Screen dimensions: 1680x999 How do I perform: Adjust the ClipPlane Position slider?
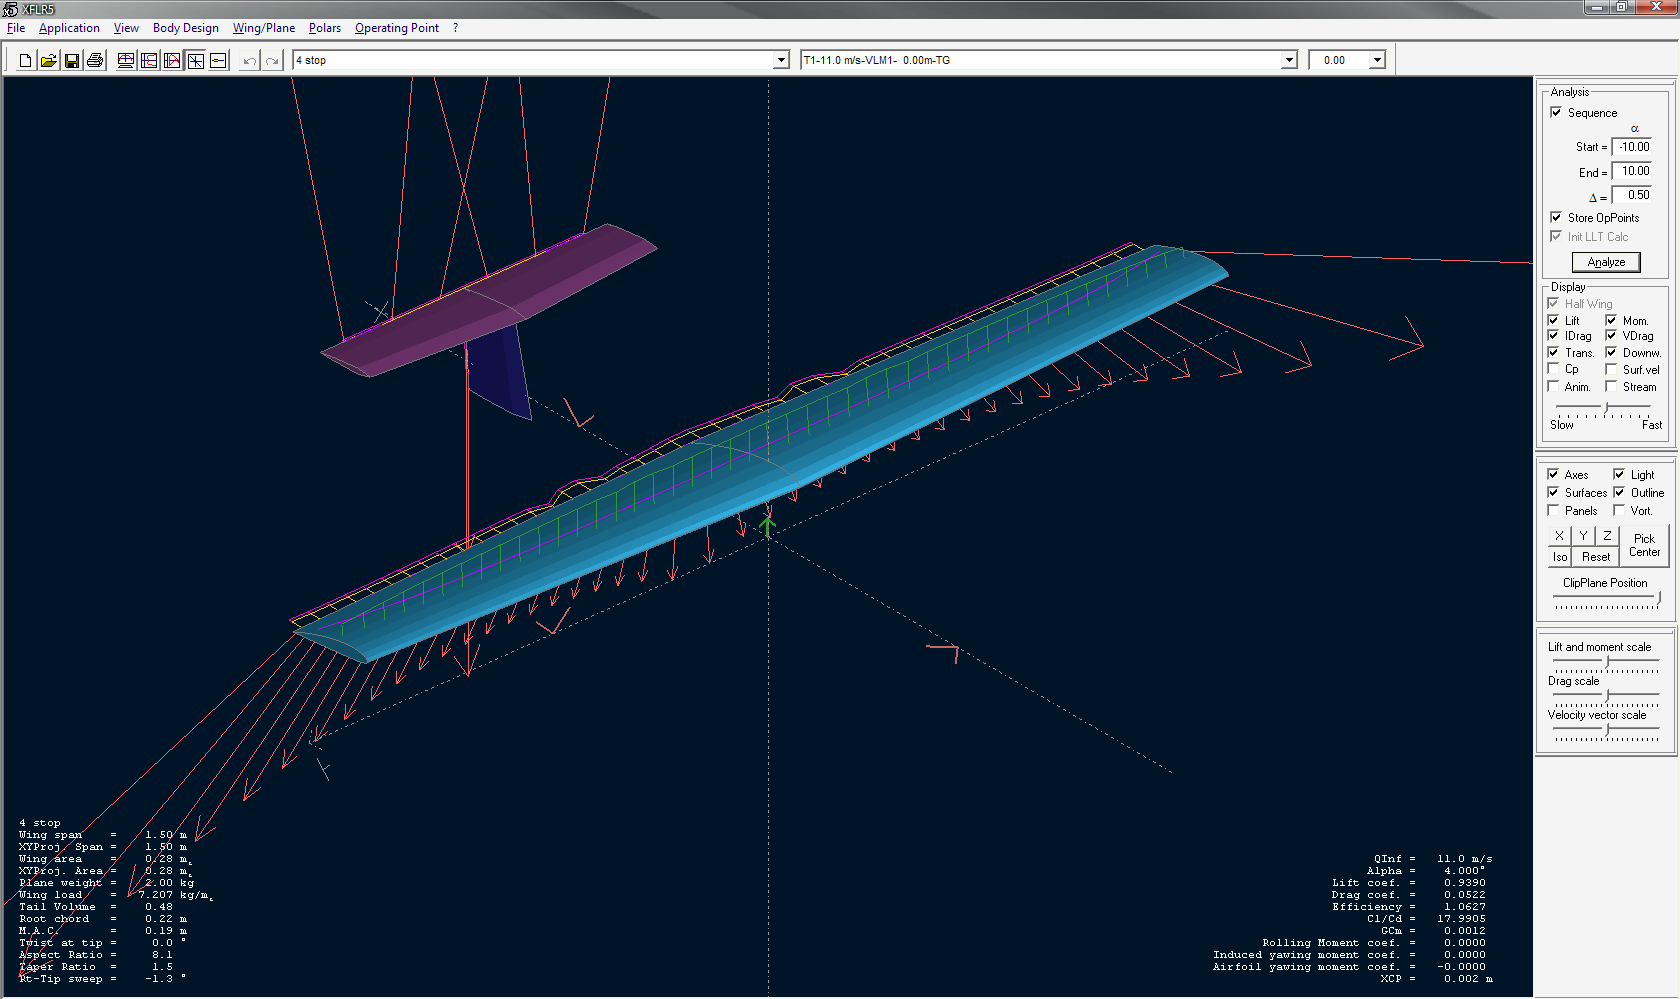coord(1606,600)
